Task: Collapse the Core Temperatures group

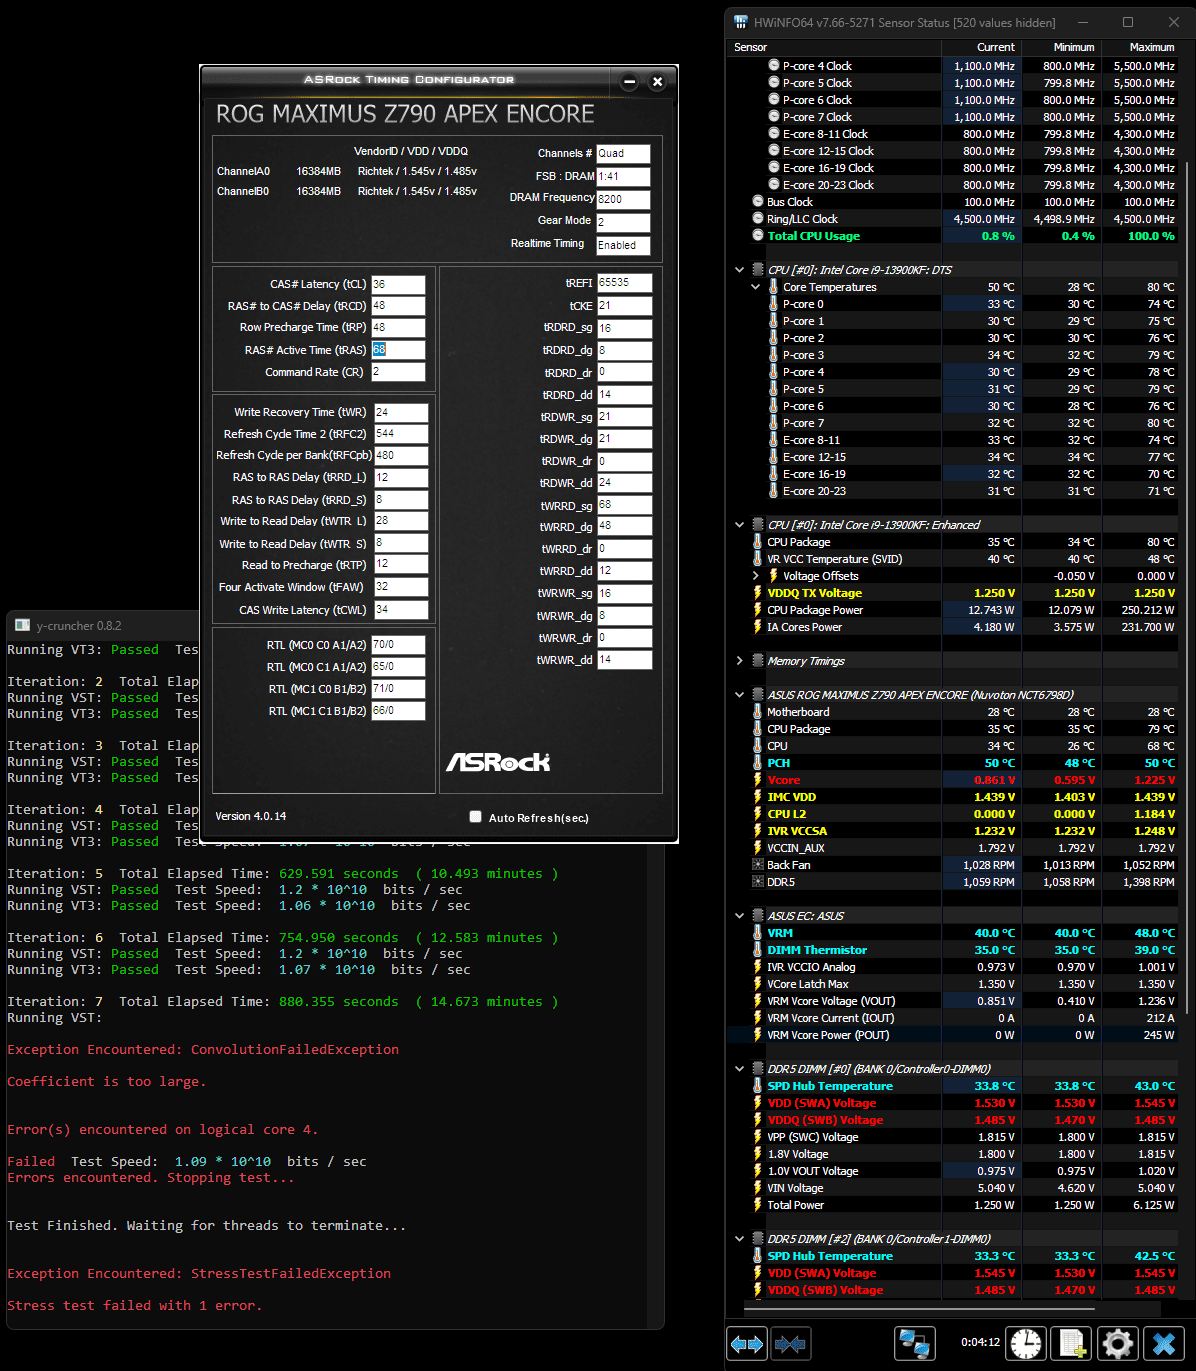Action: pos(756,287)
